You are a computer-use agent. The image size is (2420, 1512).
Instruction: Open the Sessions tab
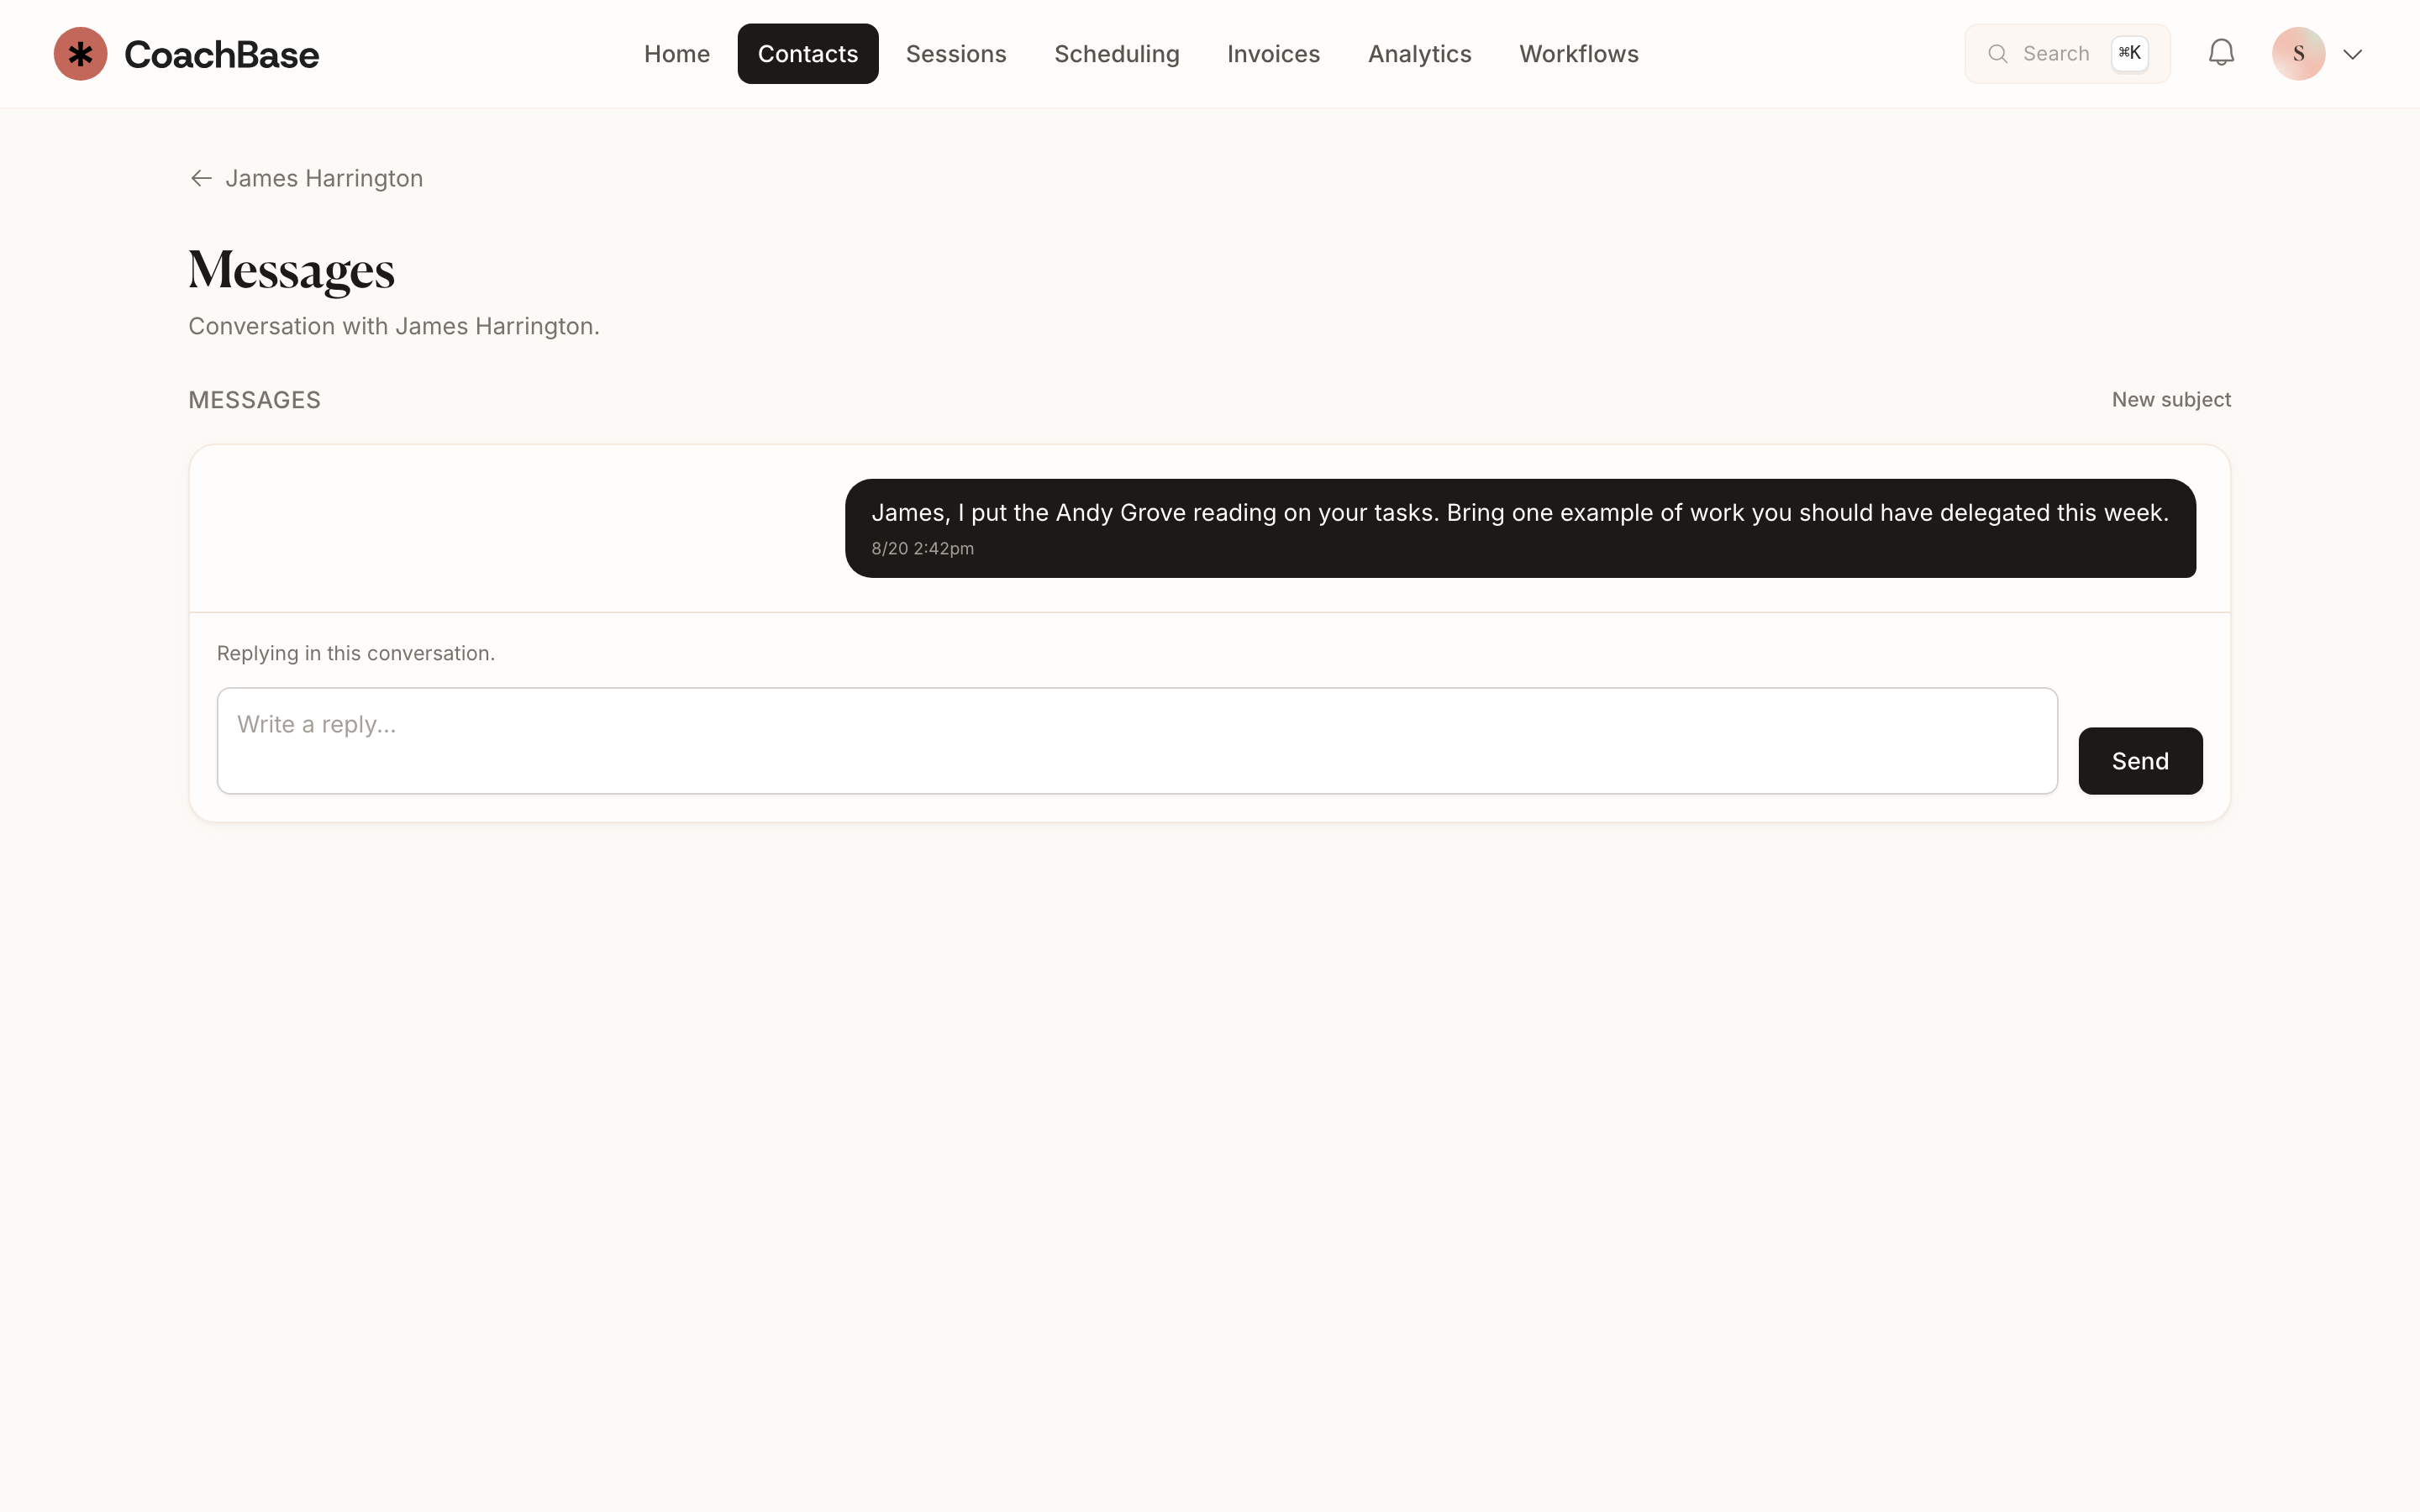956,54
